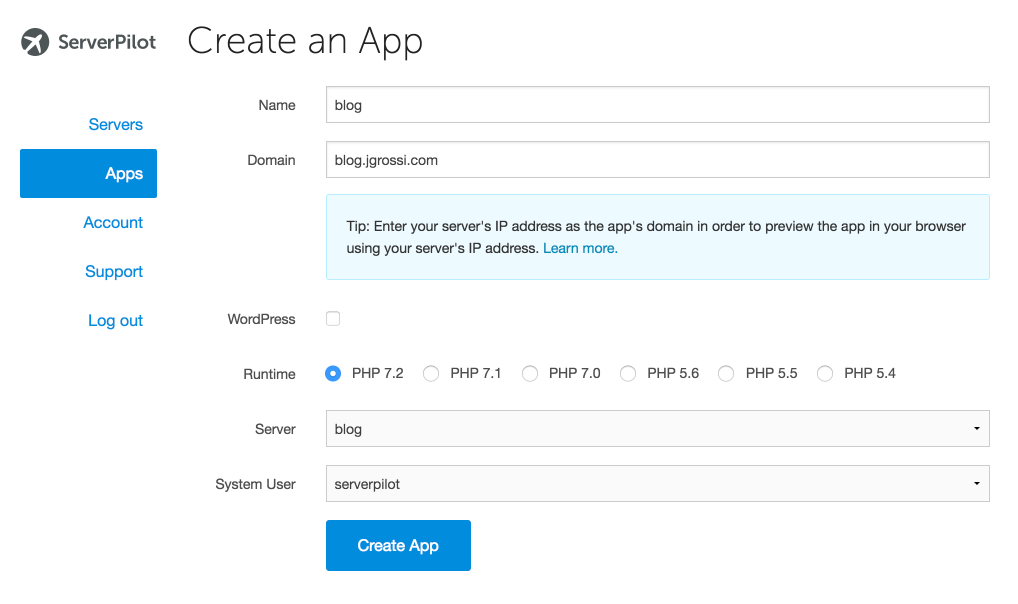
Task: Click the WordPress field label
Action: [x=261, y=319]
